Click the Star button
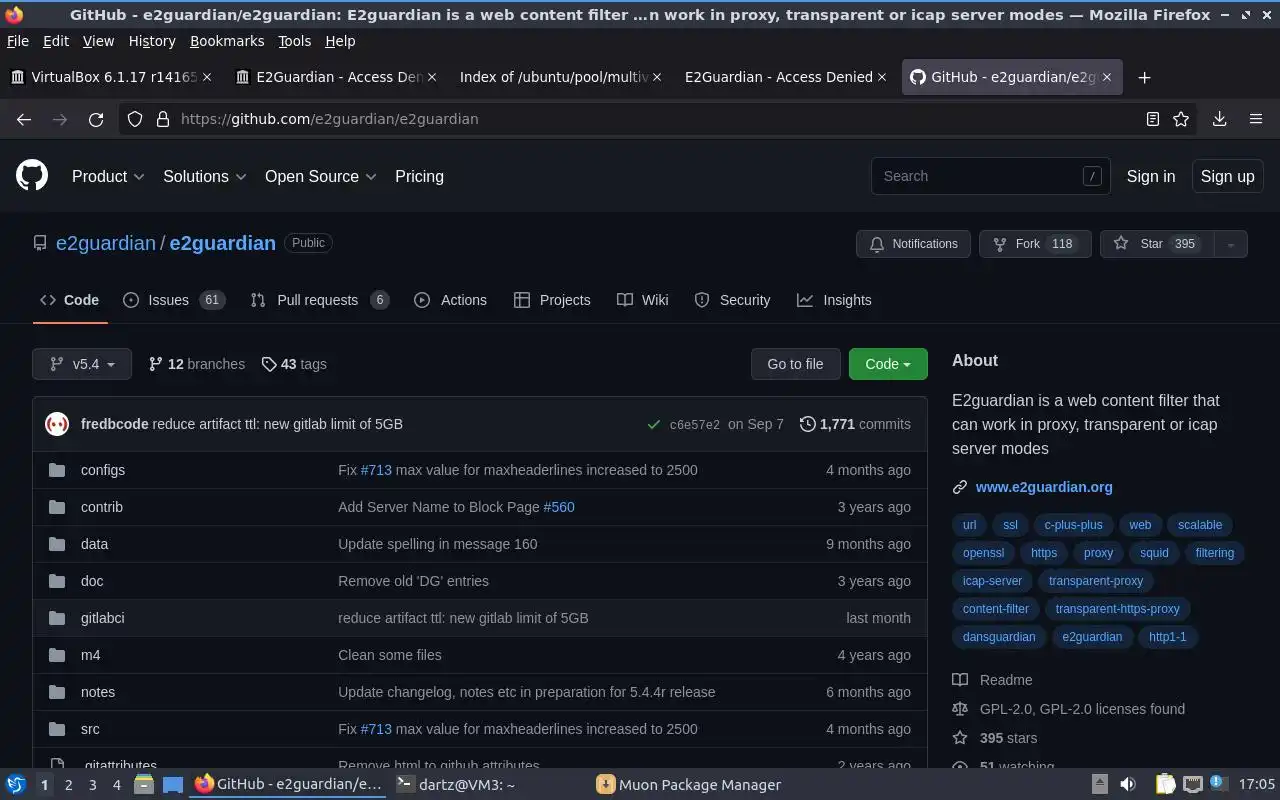 click(x=1157, y=244)
